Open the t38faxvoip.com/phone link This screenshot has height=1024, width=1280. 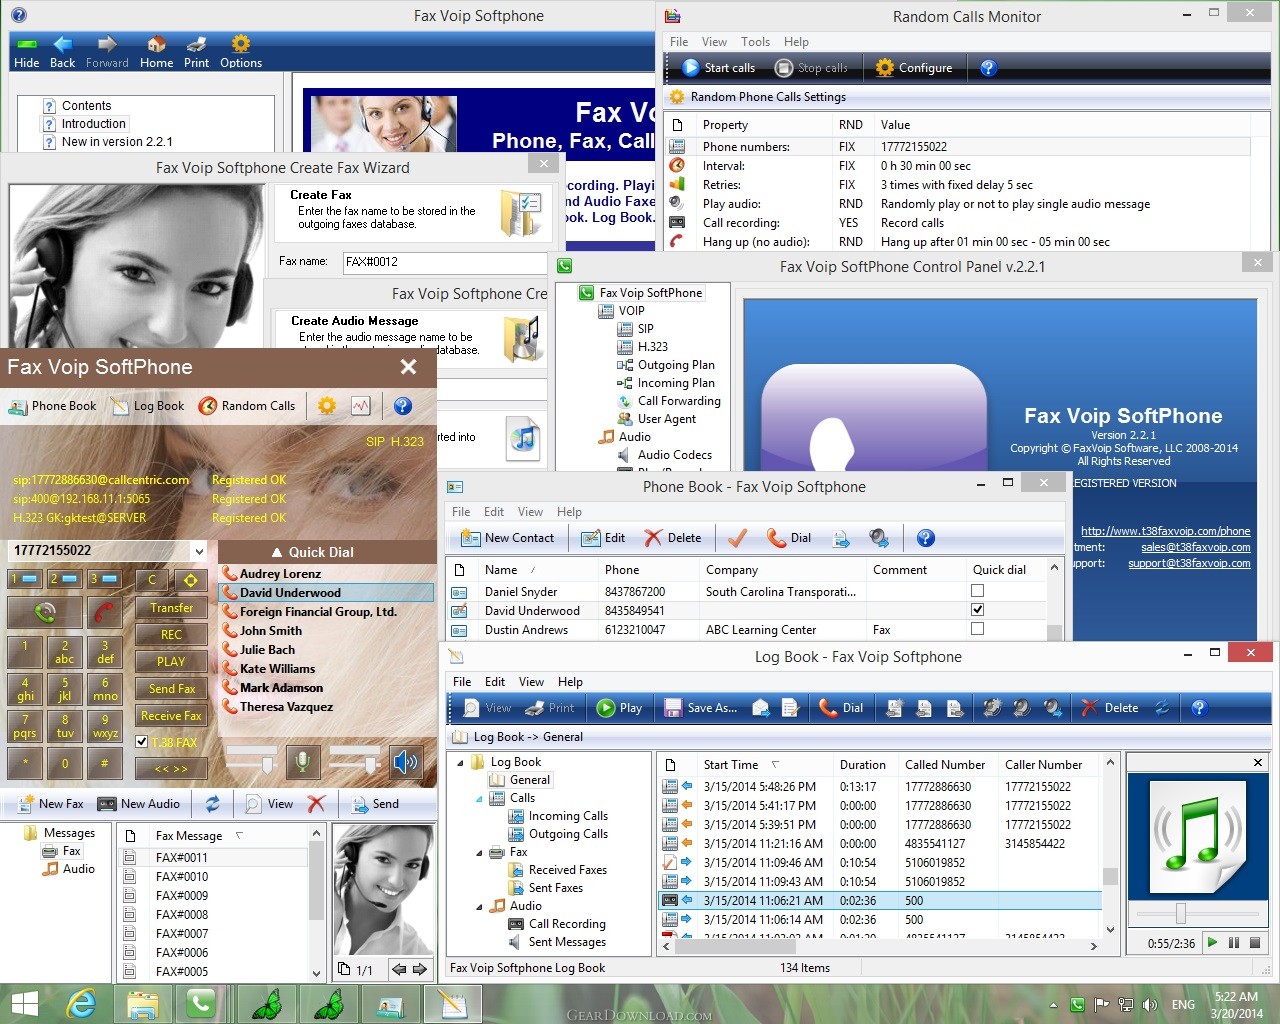(x=1165, y=531)
